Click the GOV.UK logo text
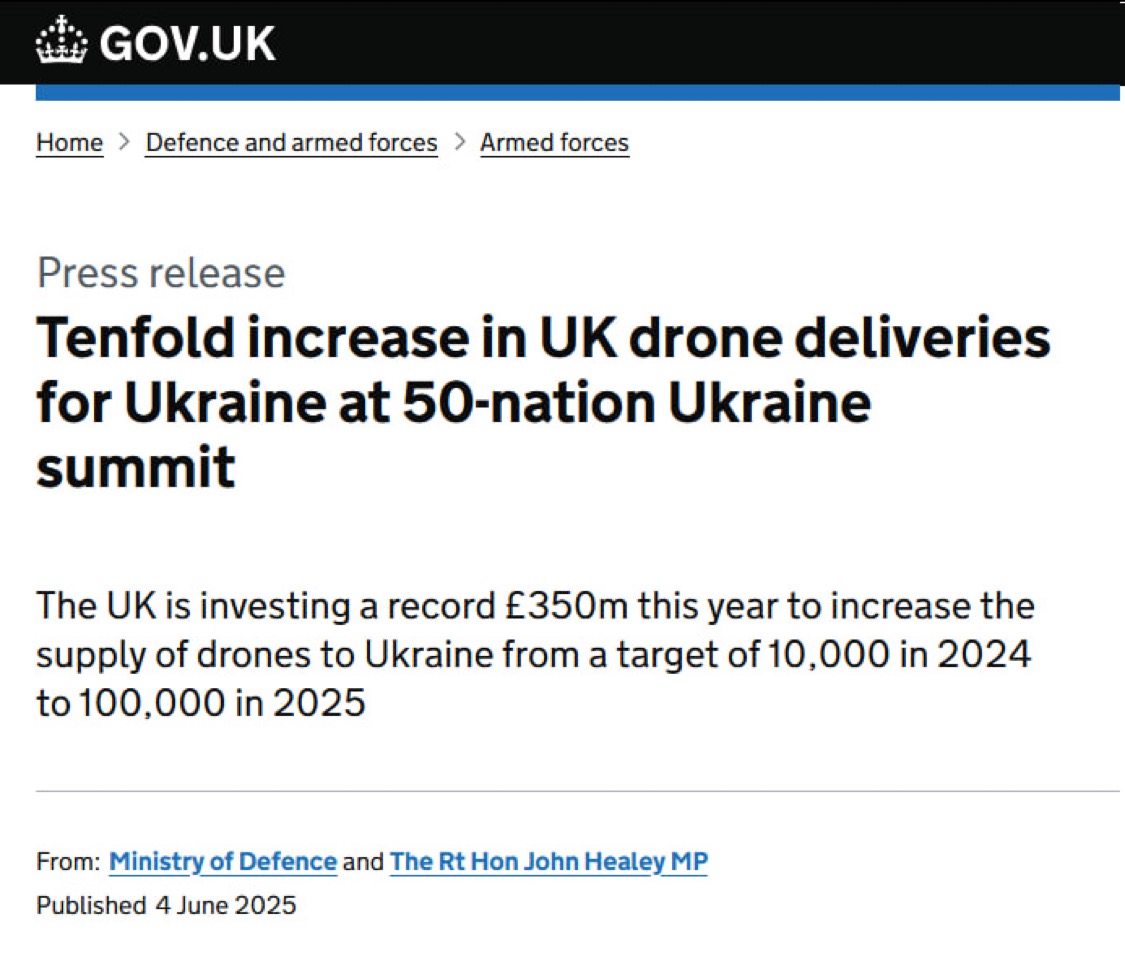Image resolution: width=1125 pixels, height=961 pixels. coord(186,43)
